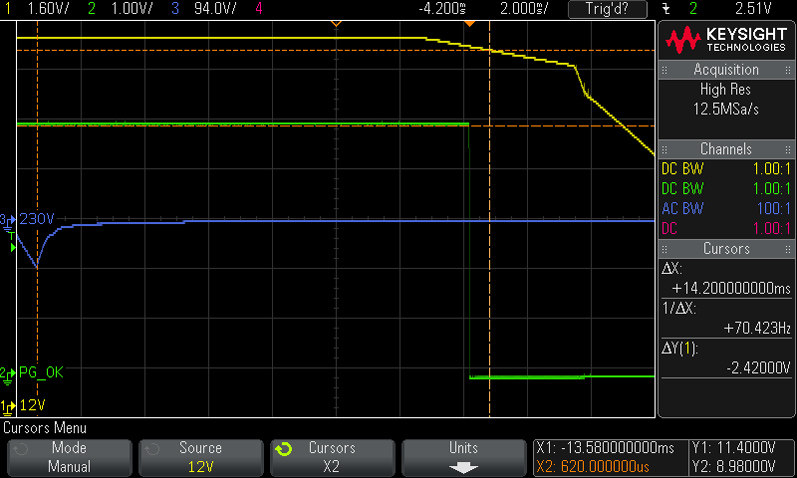
Task: Click the High Res acquisition mode text
Action: point(725,89)
